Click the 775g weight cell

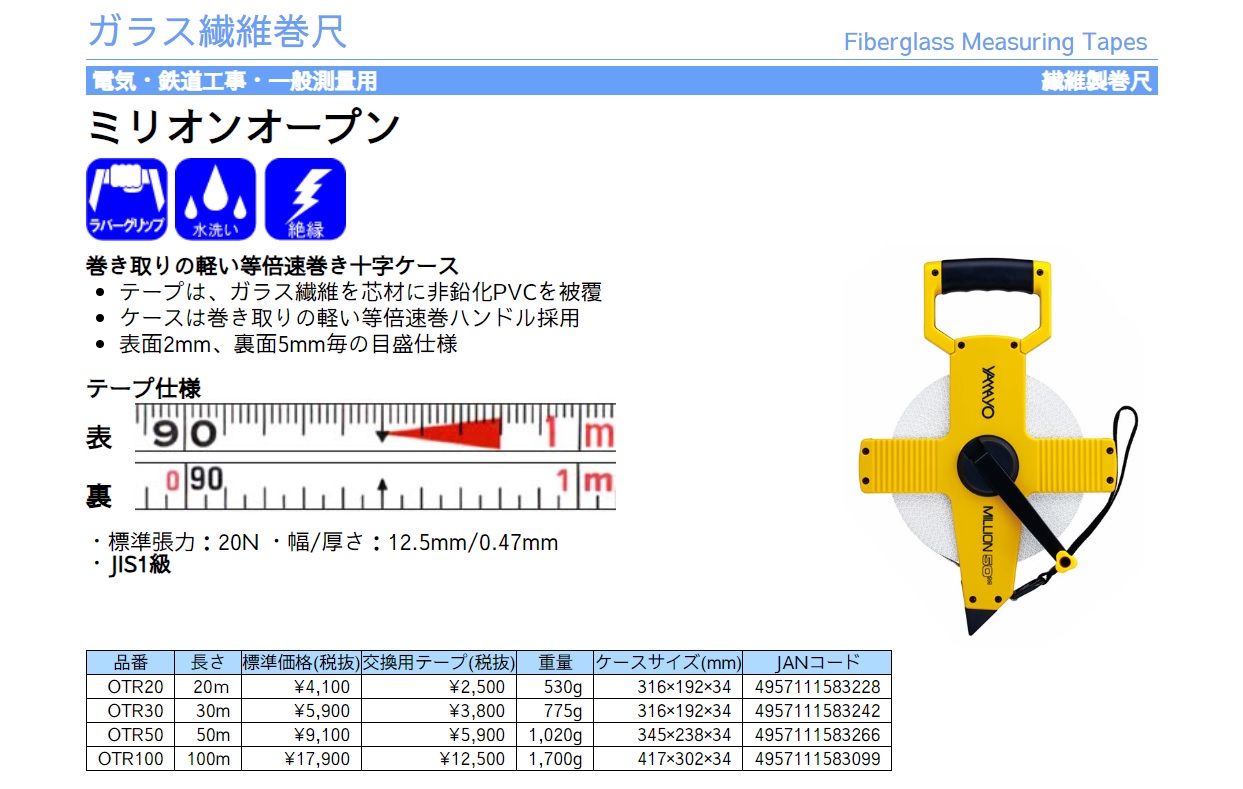[x=556, y=711]
